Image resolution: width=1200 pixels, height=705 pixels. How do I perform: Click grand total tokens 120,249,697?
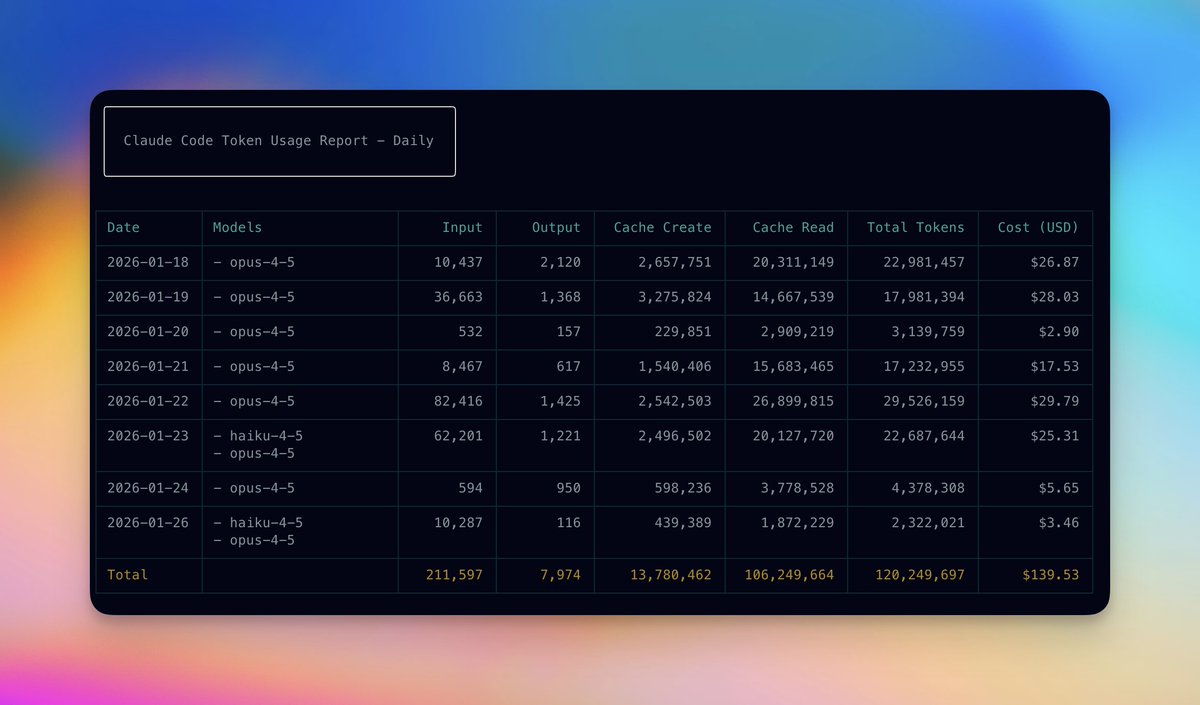click(920, 575)
